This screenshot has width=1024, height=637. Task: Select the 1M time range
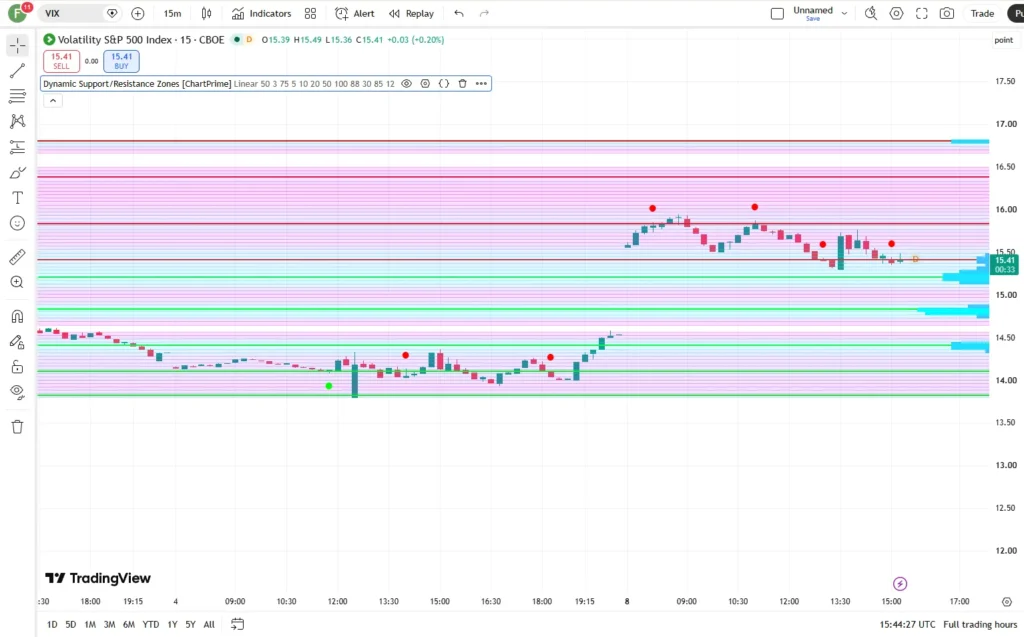tap(90, 625)
